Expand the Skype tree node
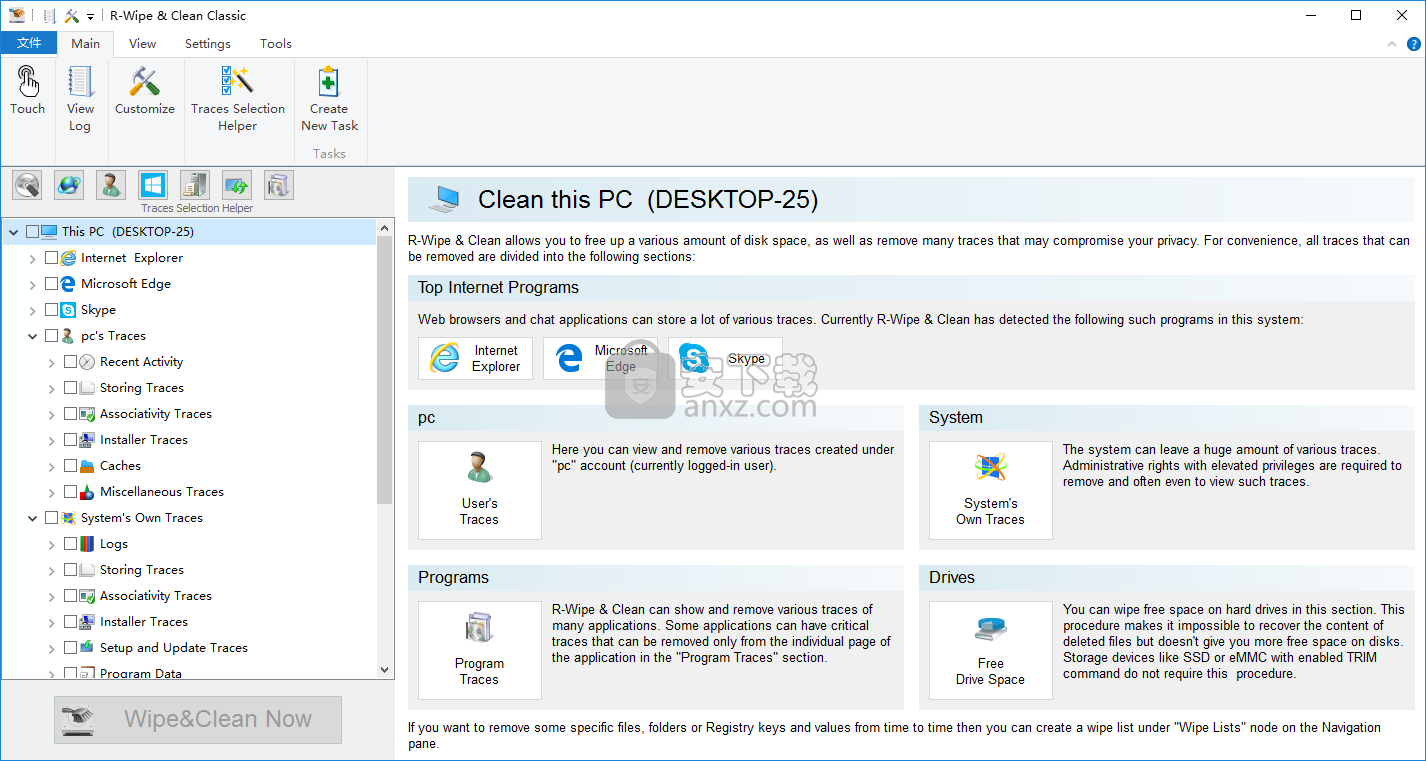Screen dimensions: 1426x761 pos(33,310)
